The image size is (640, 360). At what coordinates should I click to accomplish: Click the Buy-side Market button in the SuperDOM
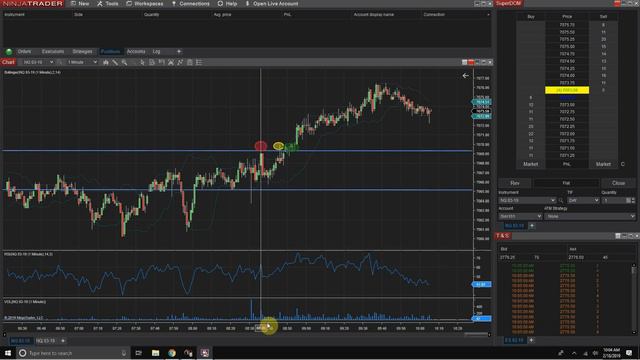pos(531,164)
